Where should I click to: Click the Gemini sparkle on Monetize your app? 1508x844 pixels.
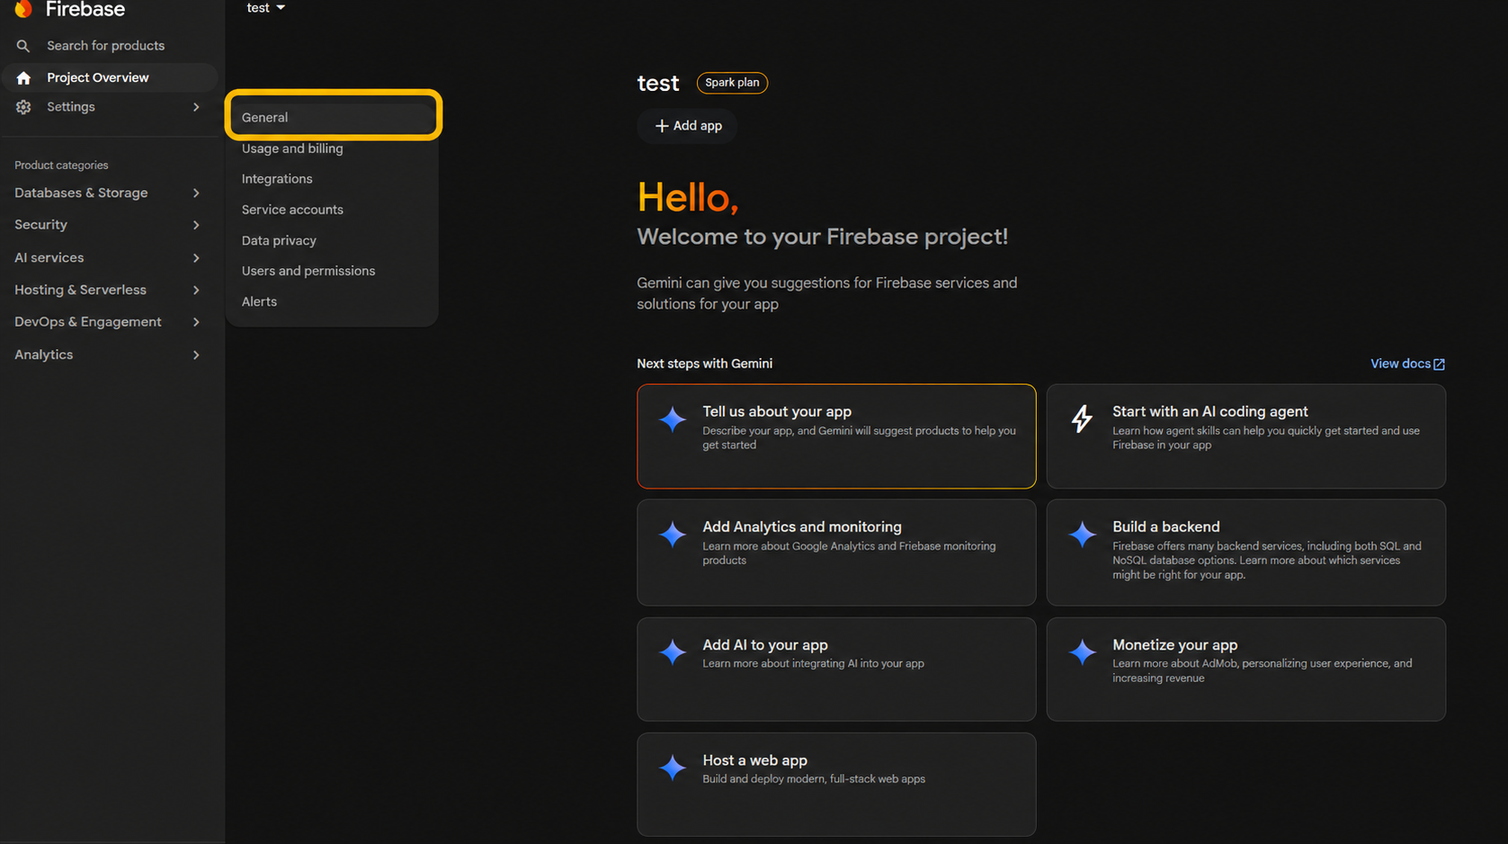(x=1082, y=652)
